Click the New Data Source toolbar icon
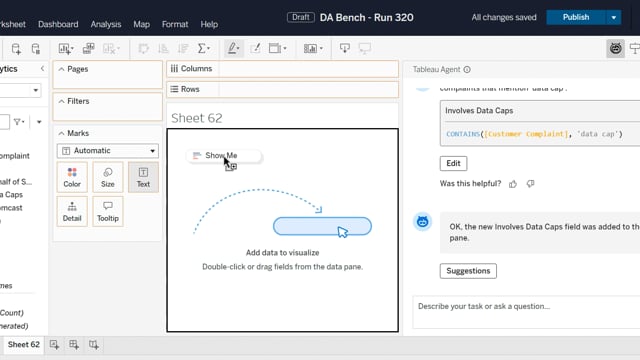Viewport: 640px width, 360px height. click(x=16, y=49)
